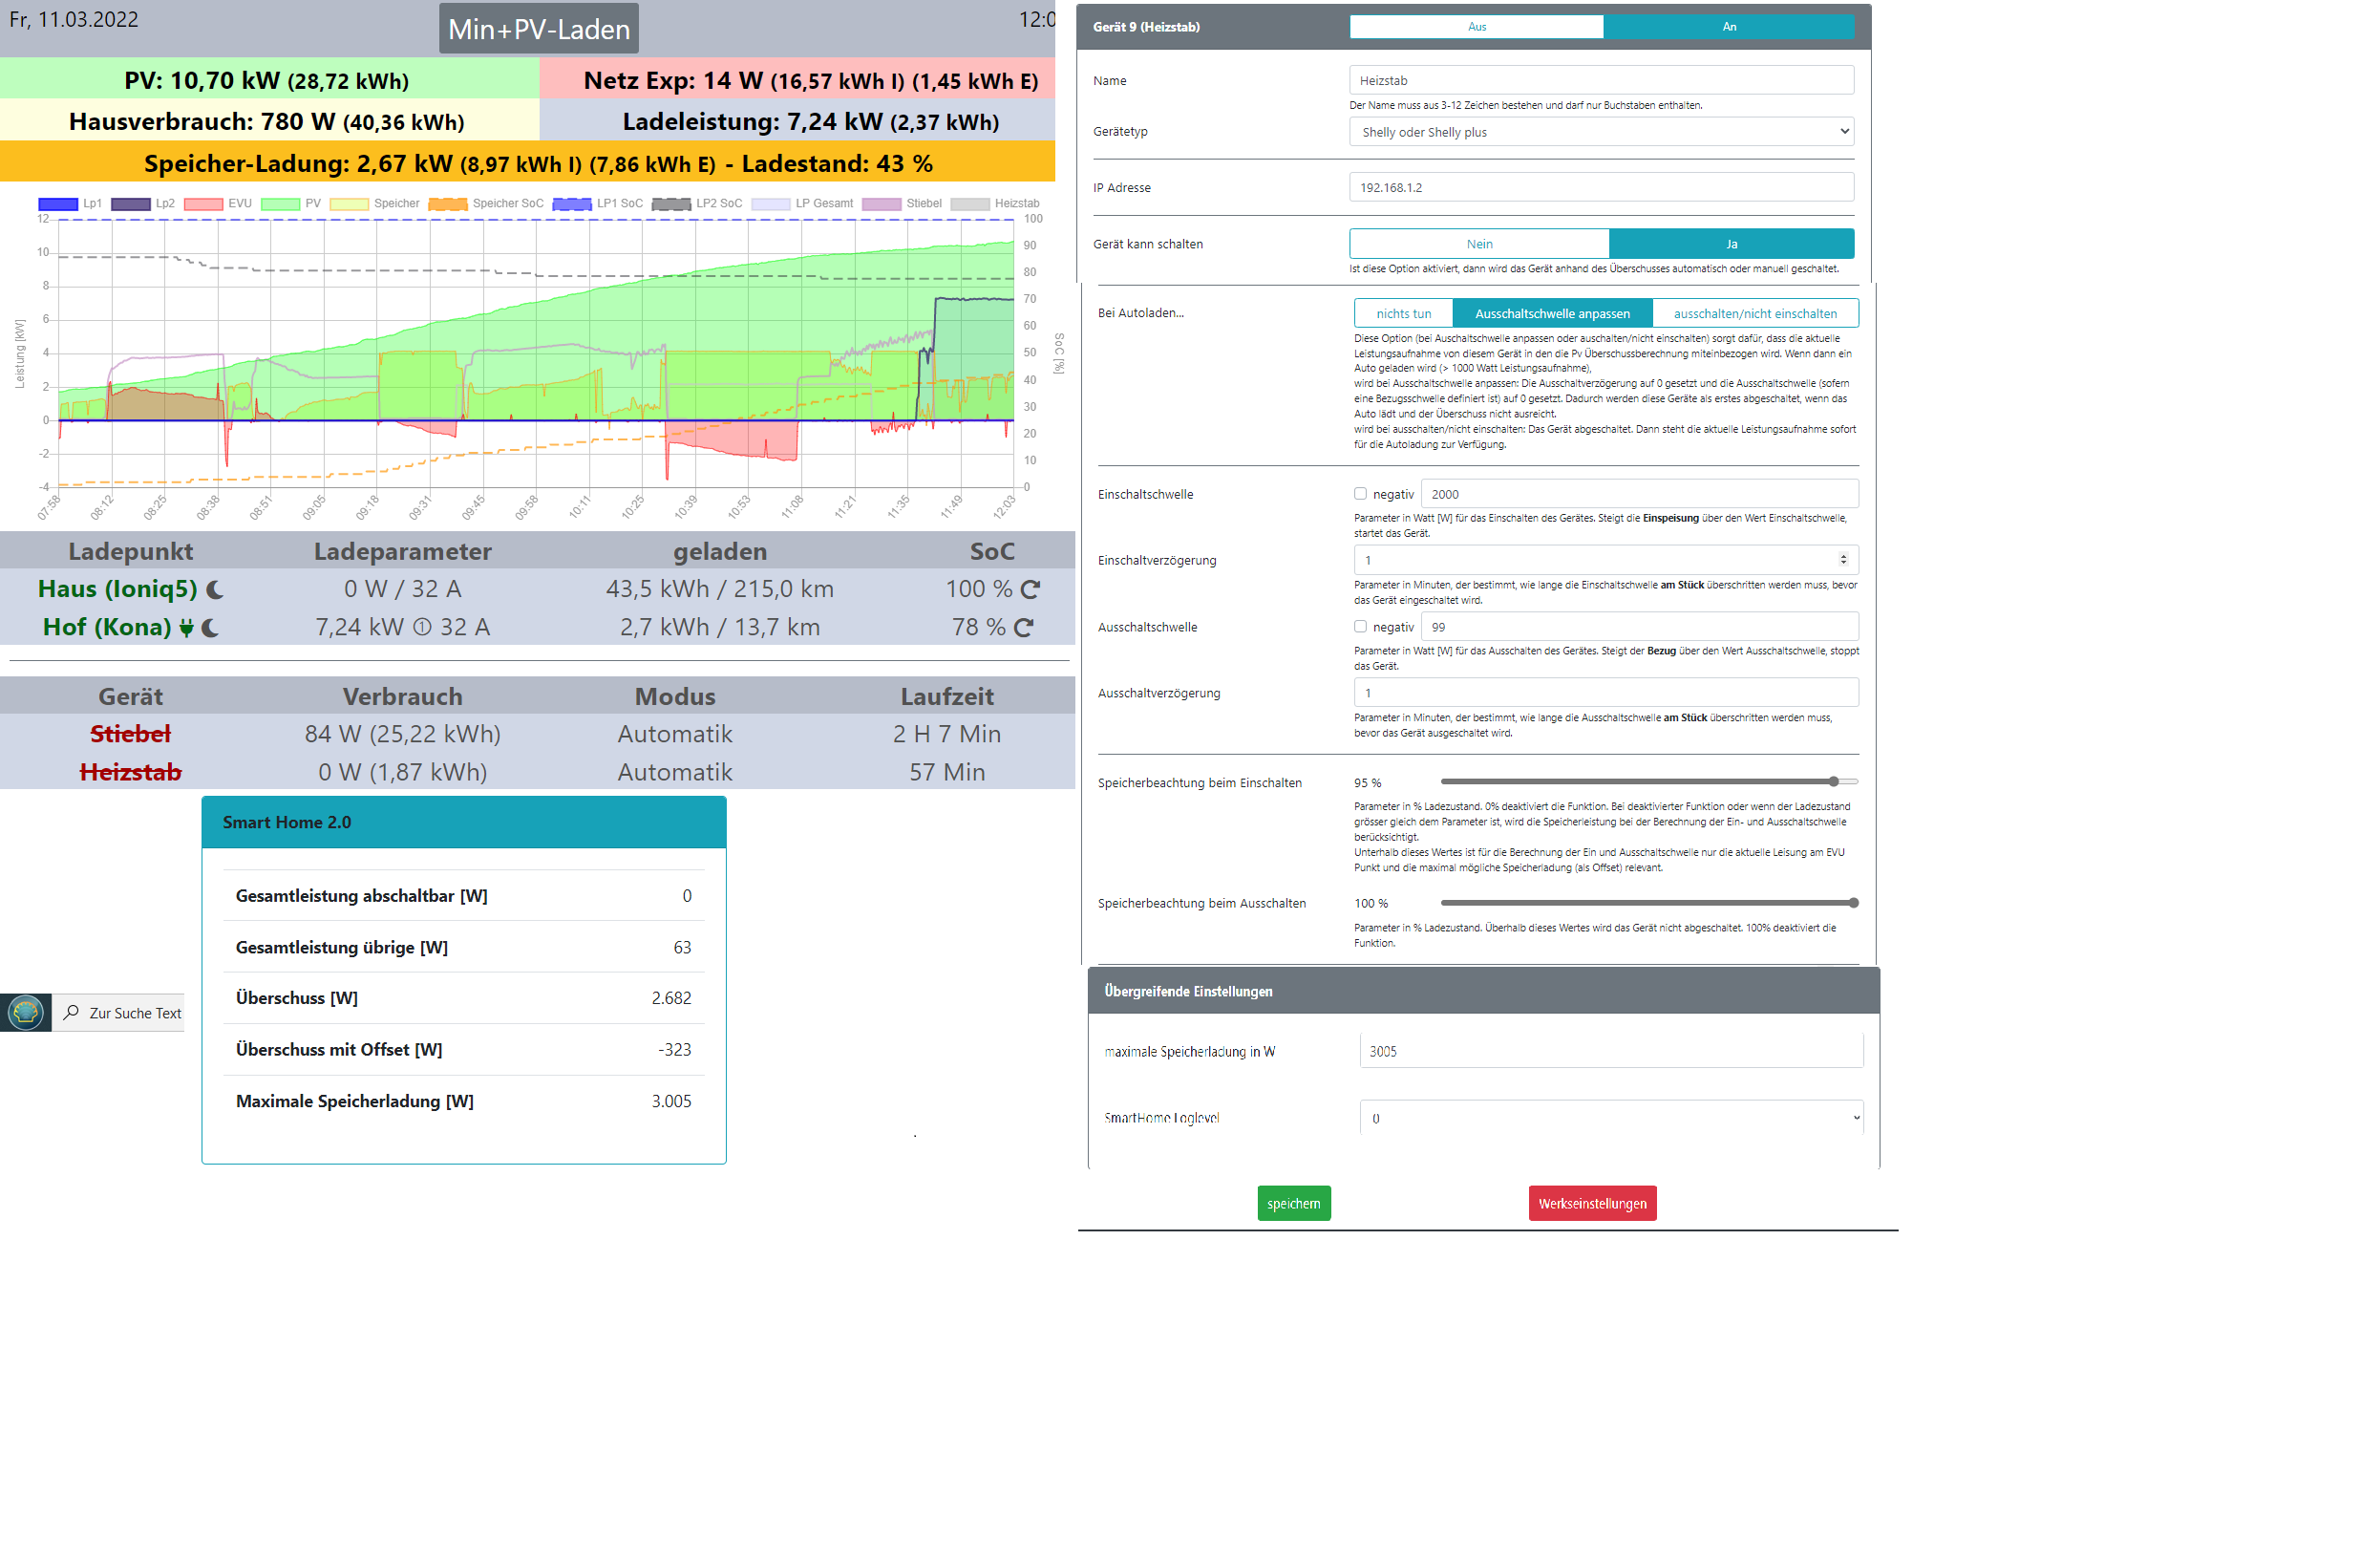Click plug icon beside Hof (Kona)
The image size is (2380, 1561).
pos(186,628)
